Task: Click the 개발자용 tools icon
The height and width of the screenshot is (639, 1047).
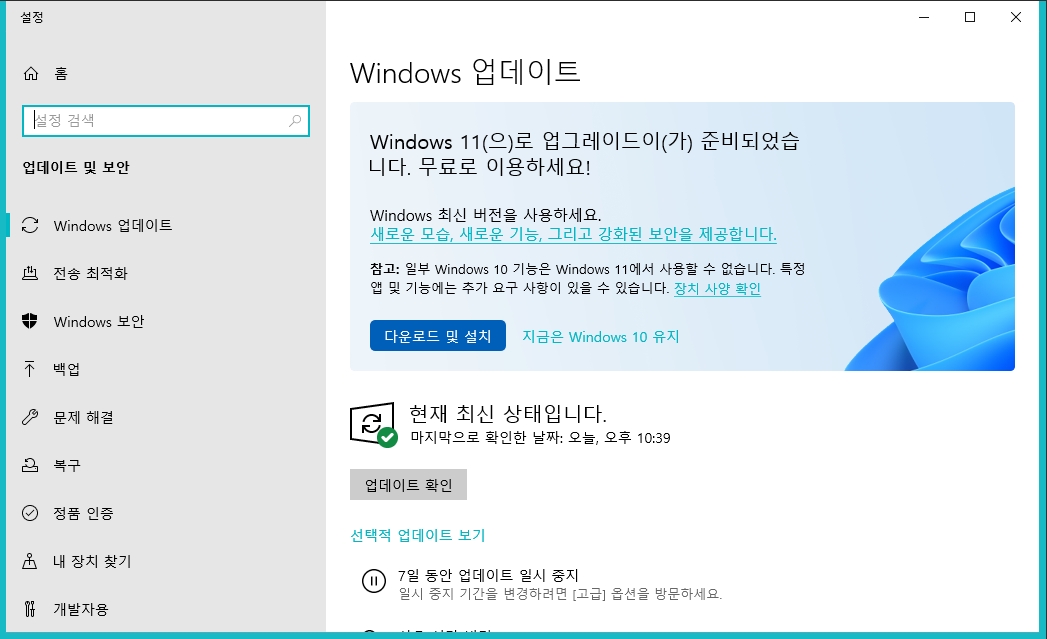Action: tap(29, 609)
